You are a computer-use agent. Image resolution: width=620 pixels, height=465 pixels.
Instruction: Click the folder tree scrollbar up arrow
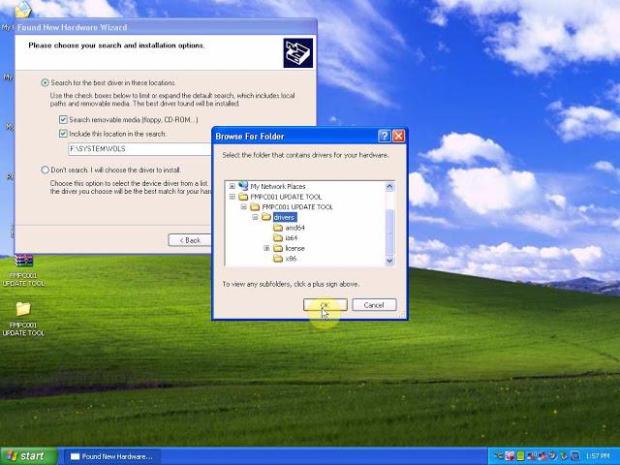(x=389, y=186)
